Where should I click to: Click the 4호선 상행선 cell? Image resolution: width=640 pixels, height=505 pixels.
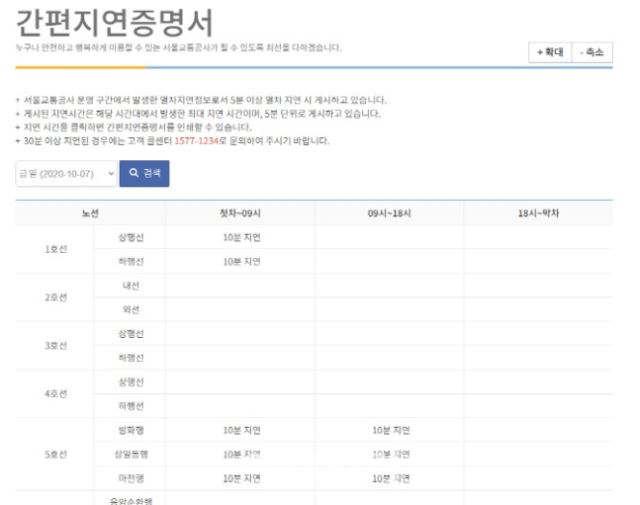(x=131, y=382)
